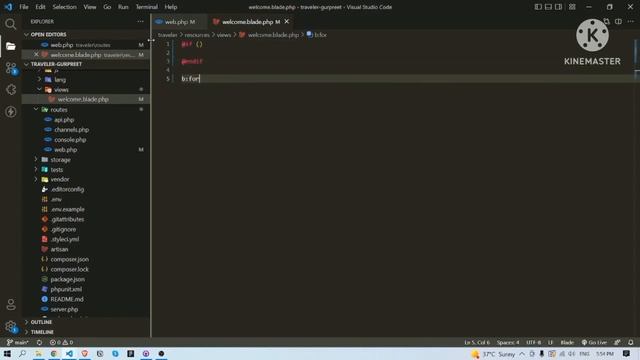The height and width of the screenshot is (360, 640).
Task: Click the Windows Start button
Action: [x=7, y=353]
